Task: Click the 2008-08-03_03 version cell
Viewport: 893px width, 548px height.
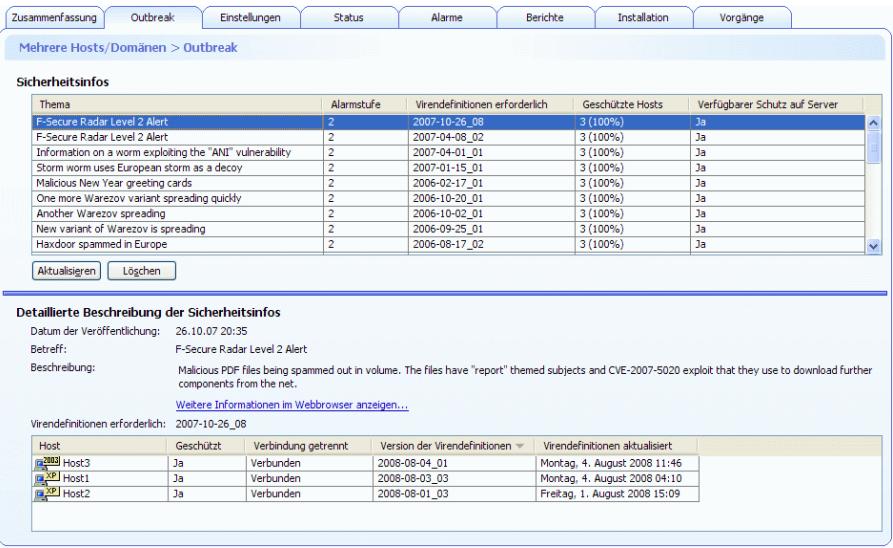Action: pyautogui.click(x=454, y=479)
